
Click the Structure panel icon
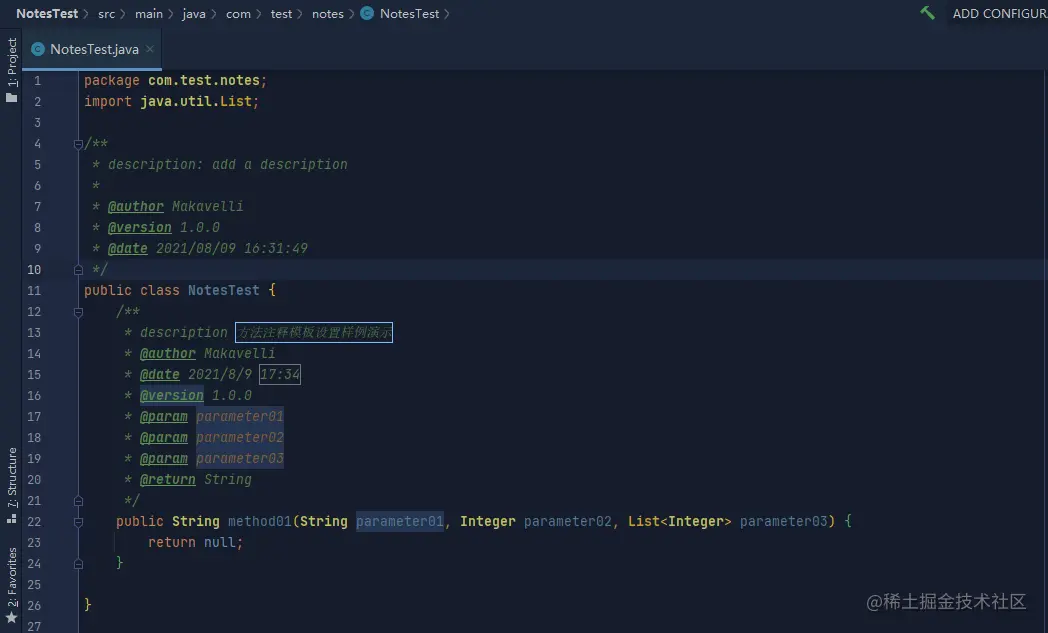(11, 517)
